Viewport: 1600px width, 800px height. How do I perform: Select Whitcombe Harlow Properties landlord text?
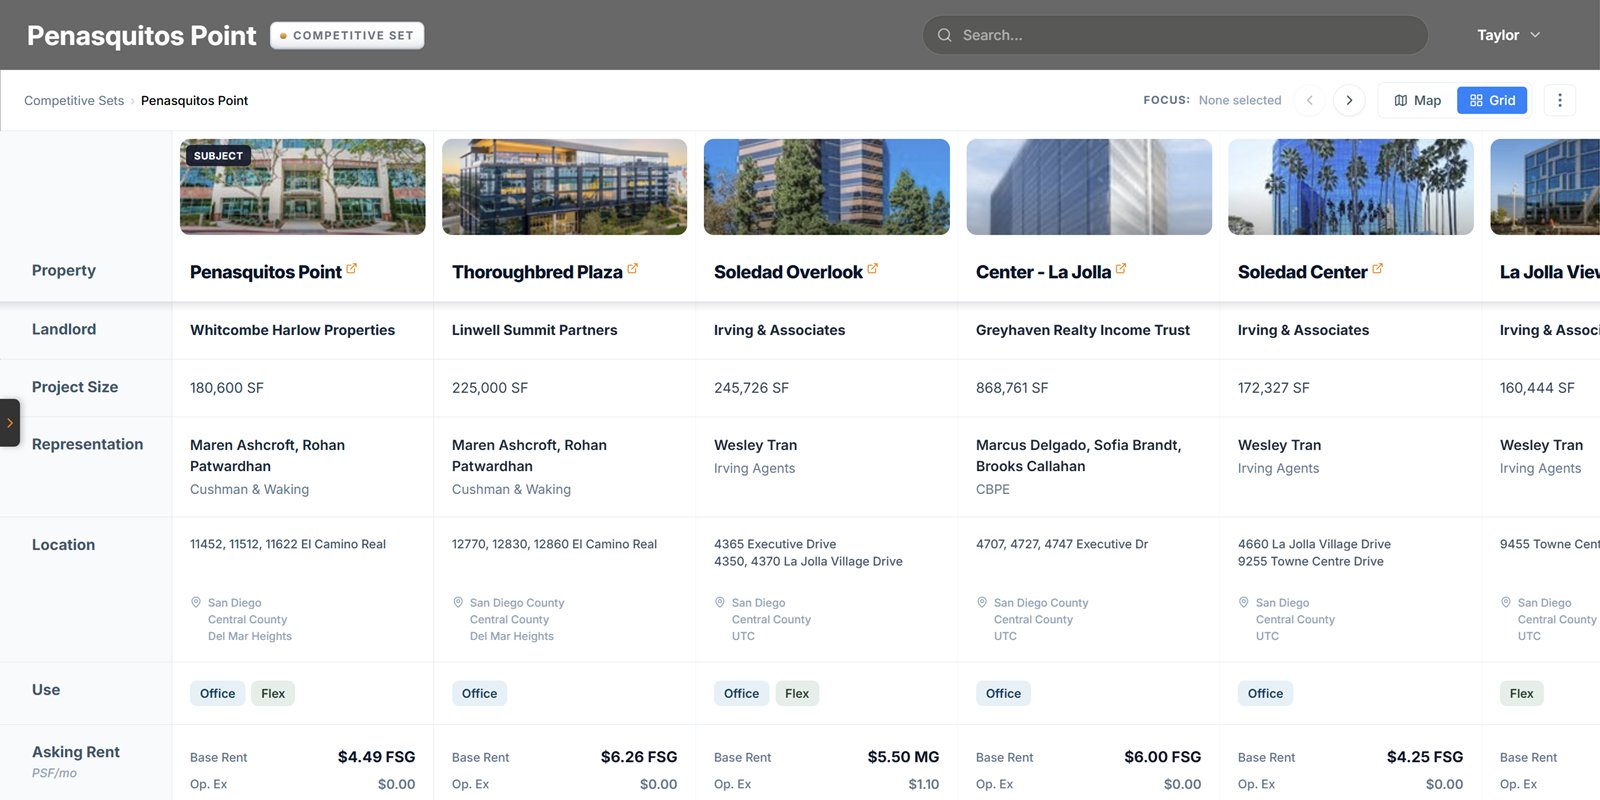292,330
